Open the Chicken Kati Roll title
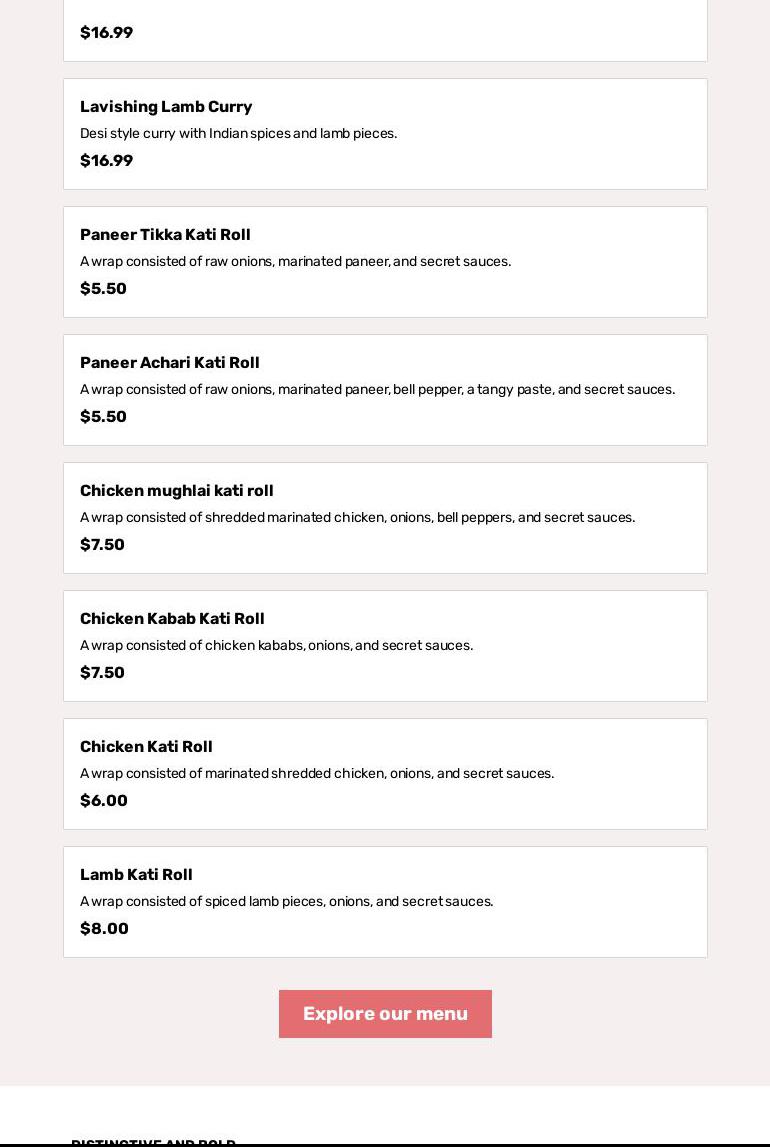Image resolution: width=770 pixels, height=1147 pixels. (146, 747)
